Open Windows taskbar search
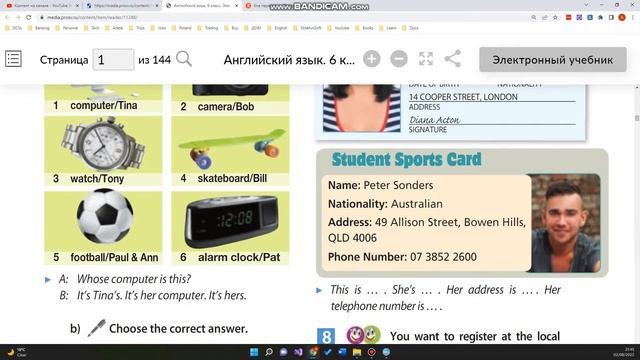Screen dimensions: 640x360 pyautogui.click(x=269, y=352)
